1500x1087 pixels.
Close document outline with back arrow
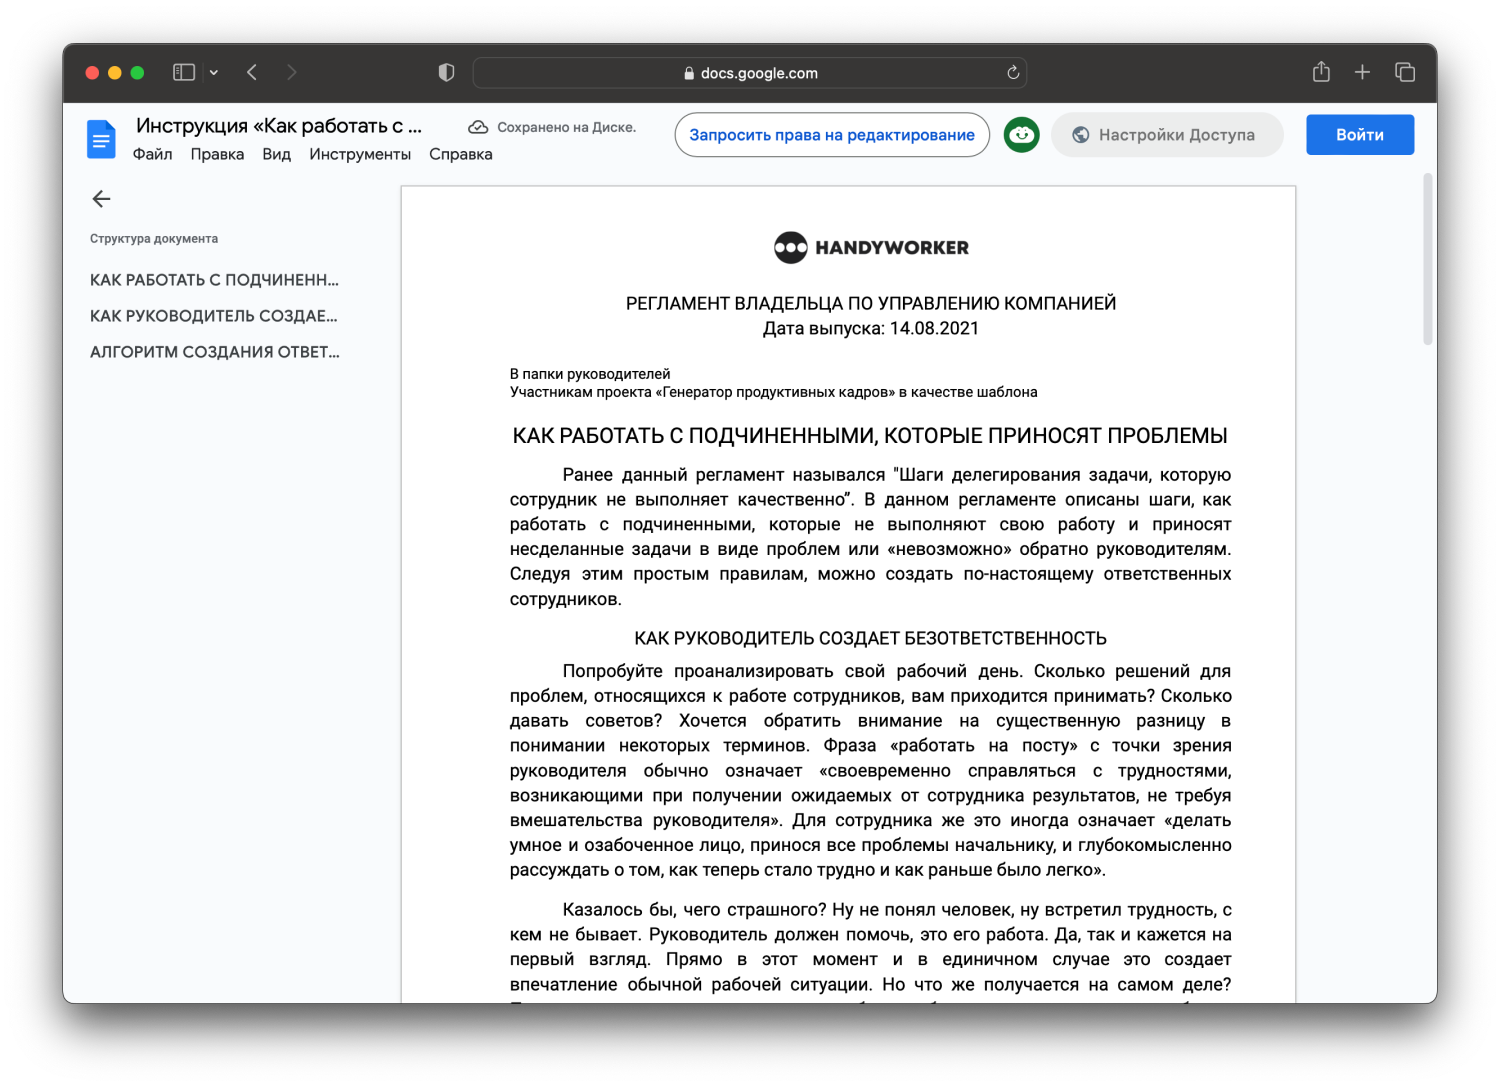[x=101, y=199]
